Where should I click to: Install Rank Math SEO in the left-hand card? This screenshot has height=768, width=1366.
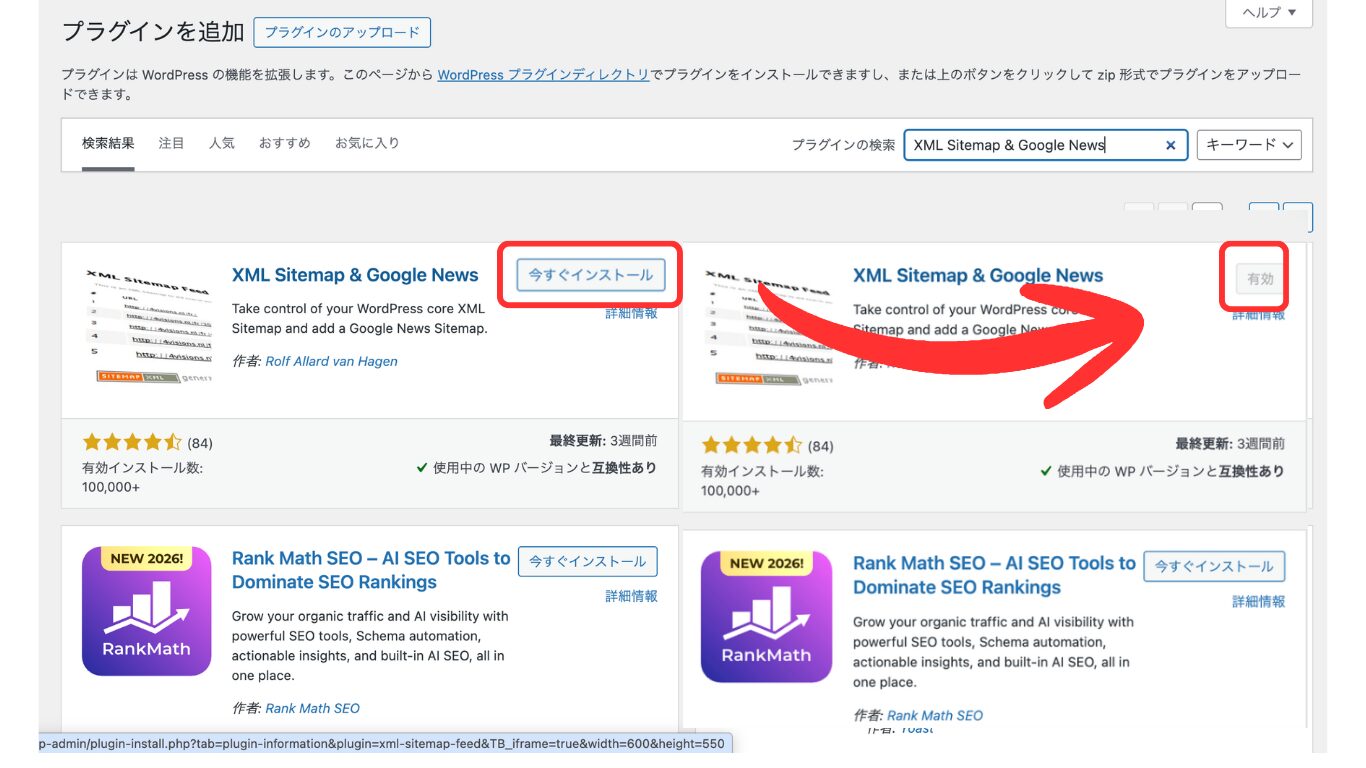coord(588,561)
